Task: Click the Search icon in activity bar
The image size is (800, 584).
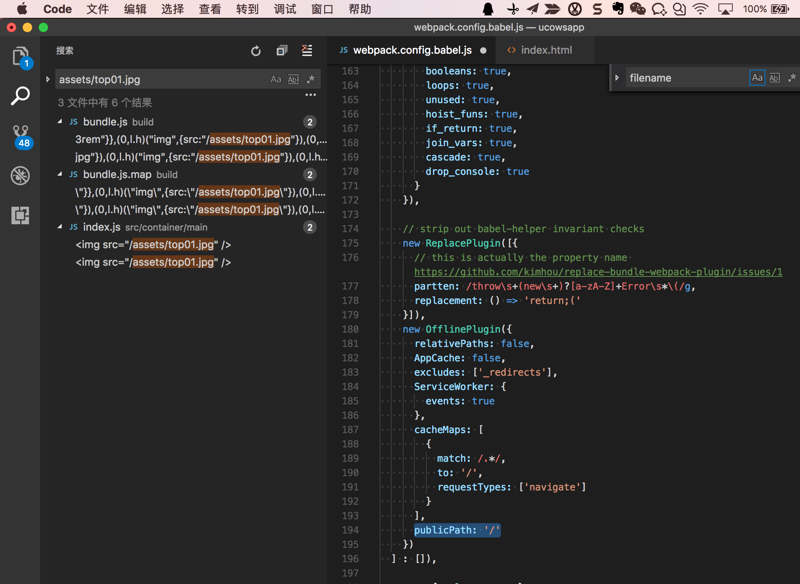Action: pos(20,96)
